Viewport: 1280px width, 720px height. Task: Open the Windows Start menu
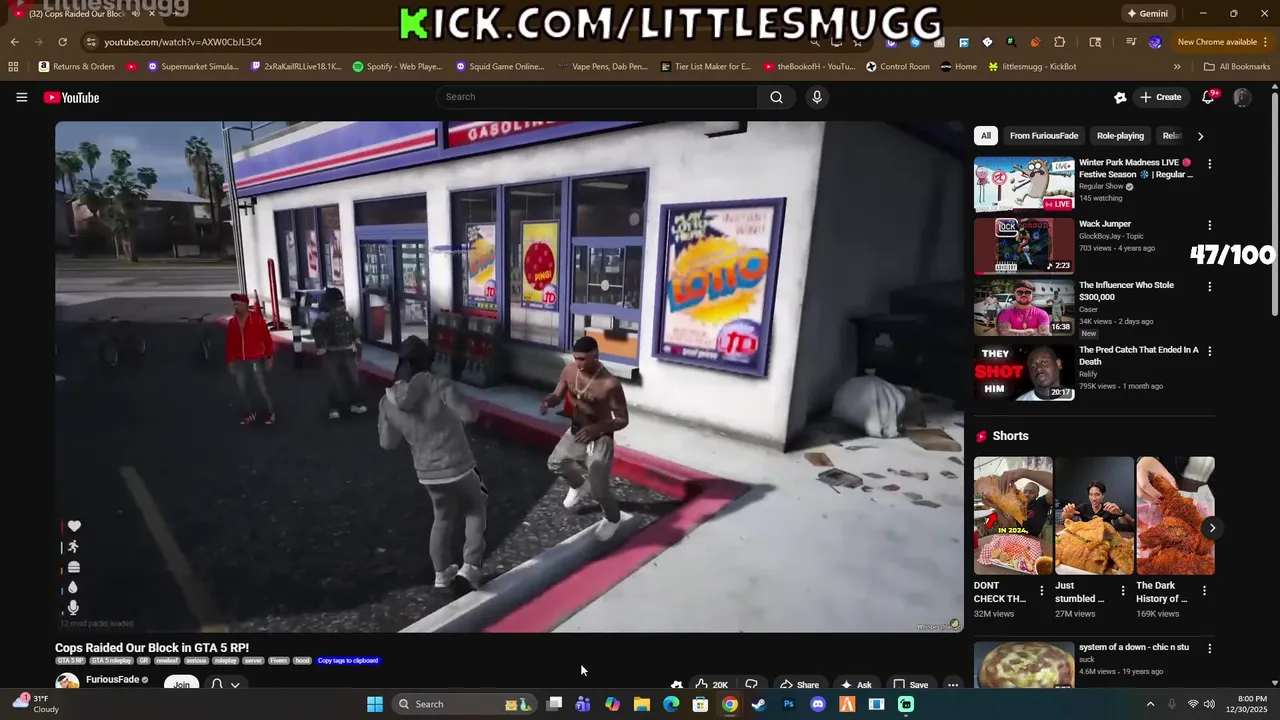pyautogui.click(x=375, y=704)
